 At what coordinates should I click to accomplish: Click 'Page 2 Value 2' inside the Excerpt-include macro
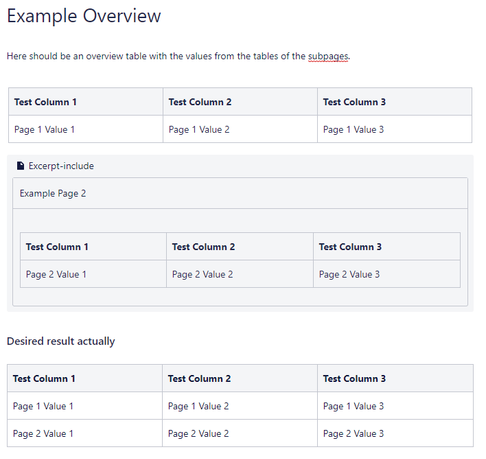point(240,274)
